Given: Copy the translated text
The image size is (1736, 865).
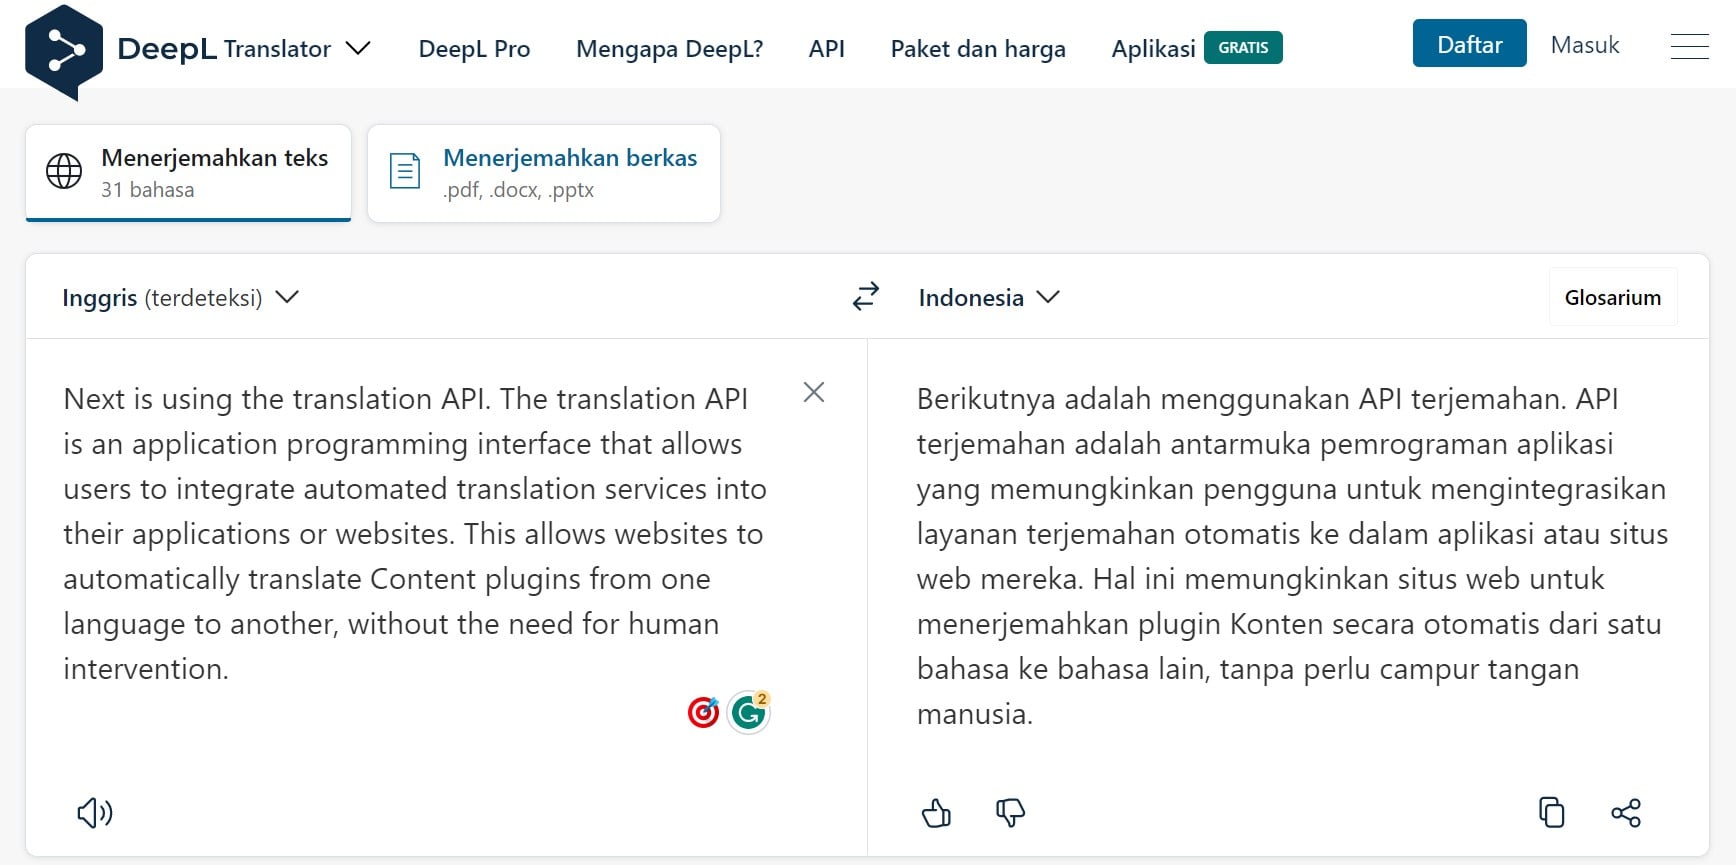Looking at the screenshot, I should tap(1551, 812).
